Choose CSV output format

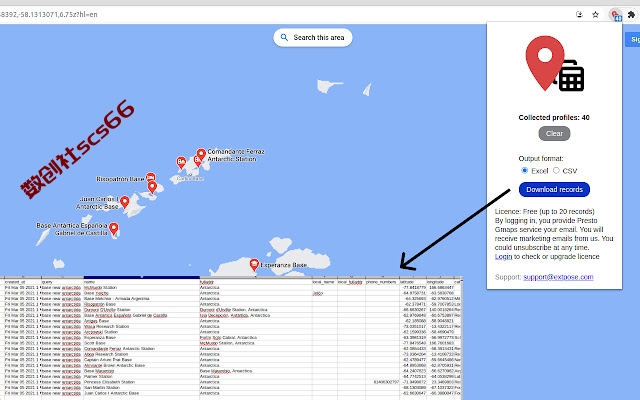coord(556,170)
